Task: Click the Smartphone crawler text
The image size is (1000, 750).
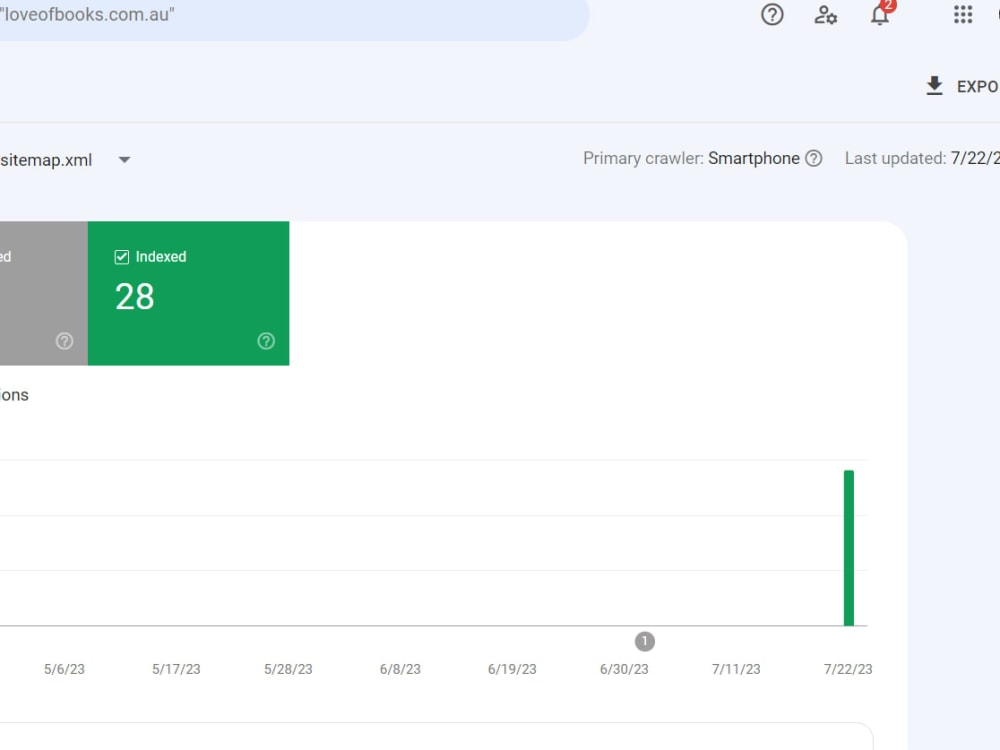Action: tap(753, 158)
